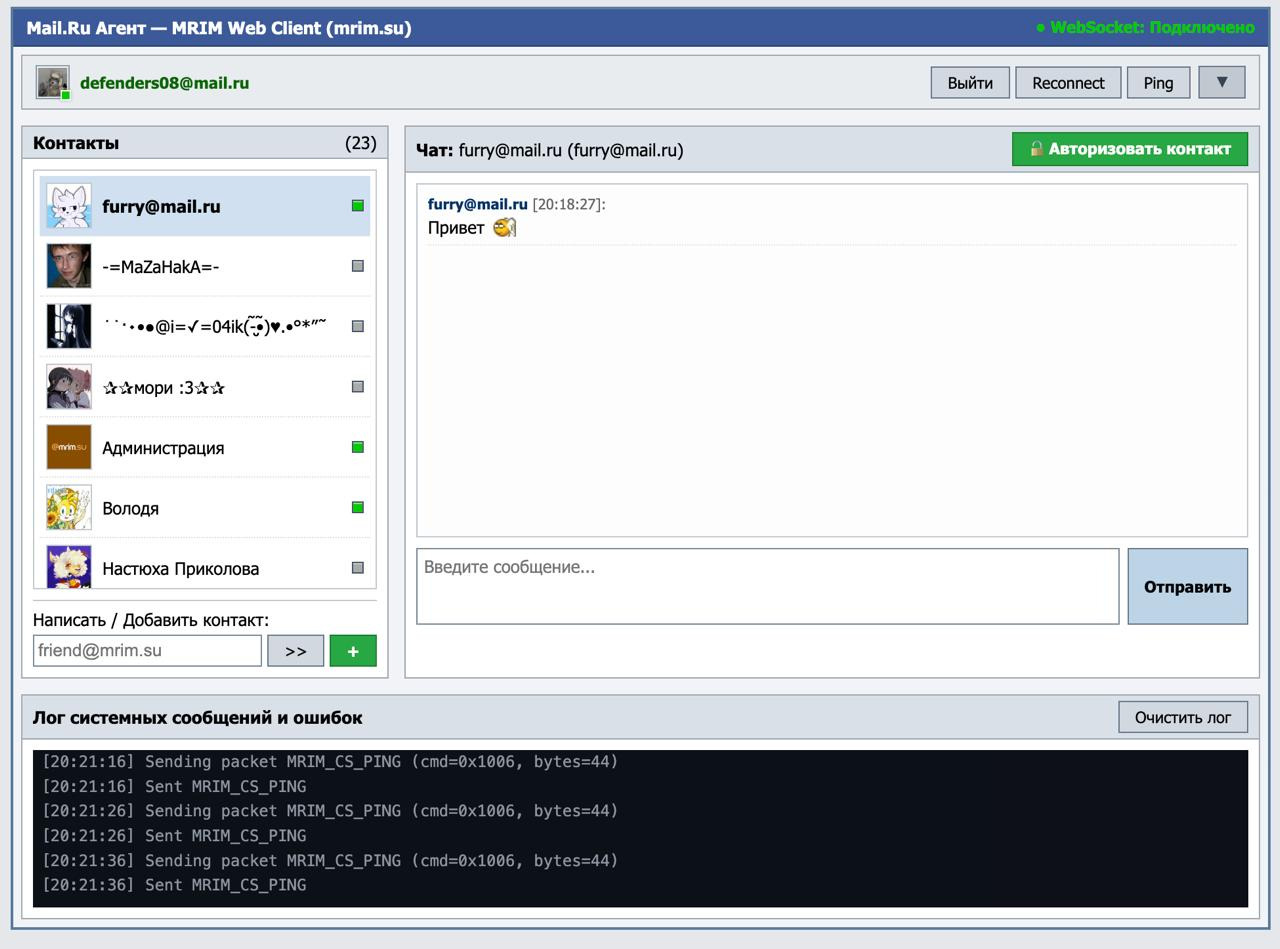Viewport: 1280px width, 949px height.
Task: Focus the friend@mrim.su contact input field
Action: 147,650
